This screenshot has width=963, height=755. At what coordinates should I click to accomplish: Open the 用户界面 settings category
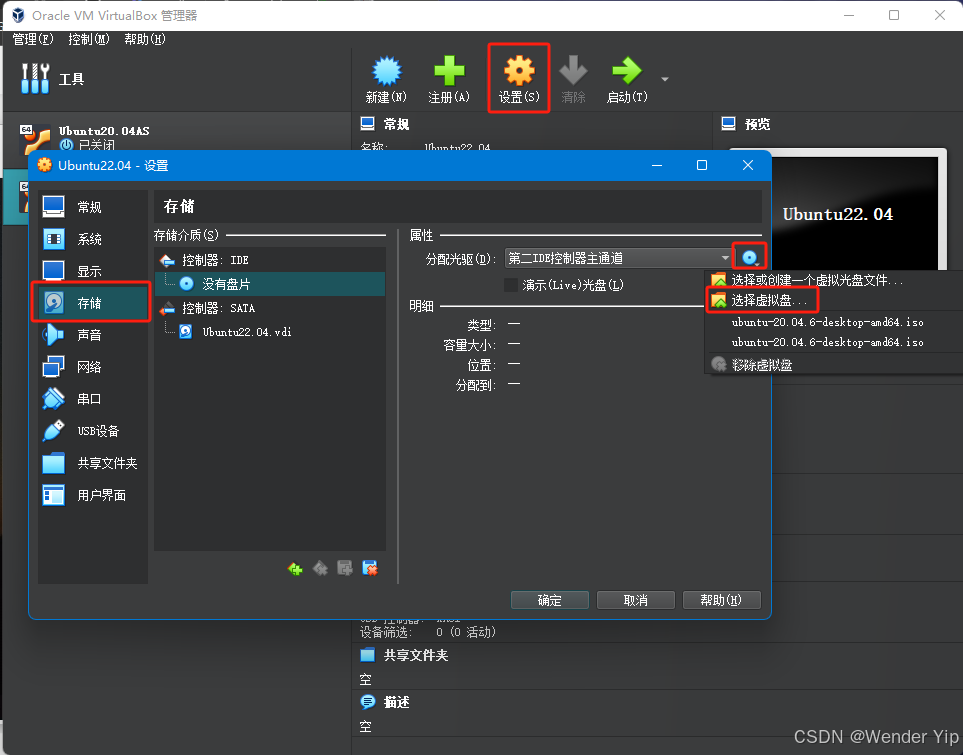(92, 495)
